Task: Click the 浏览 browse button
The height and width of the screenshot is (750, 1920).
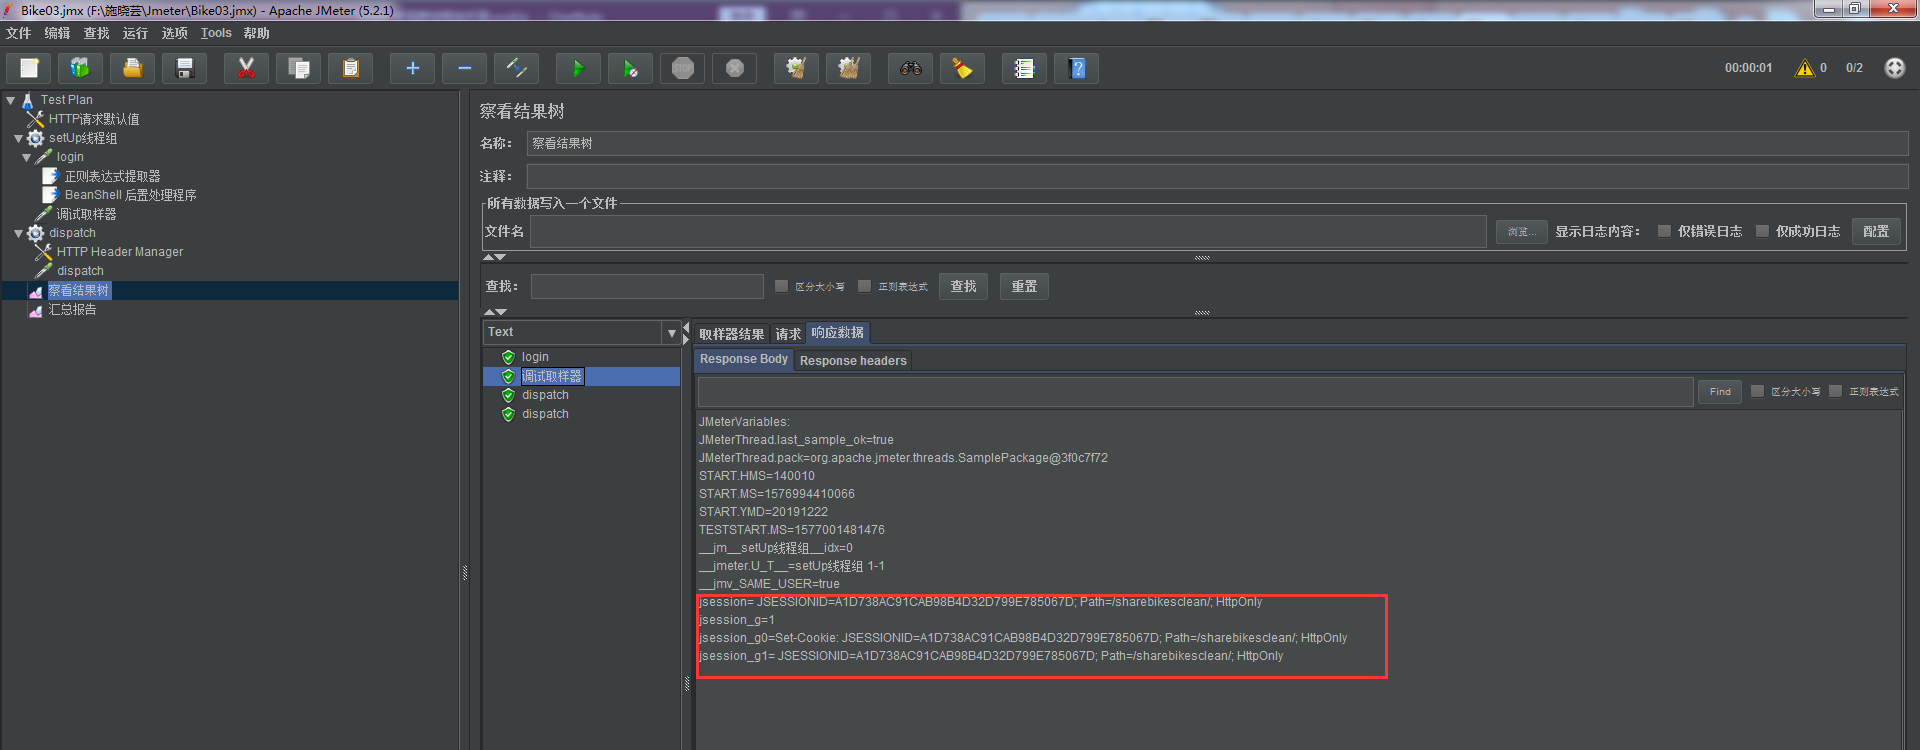Action: (x=1522, y=231)
